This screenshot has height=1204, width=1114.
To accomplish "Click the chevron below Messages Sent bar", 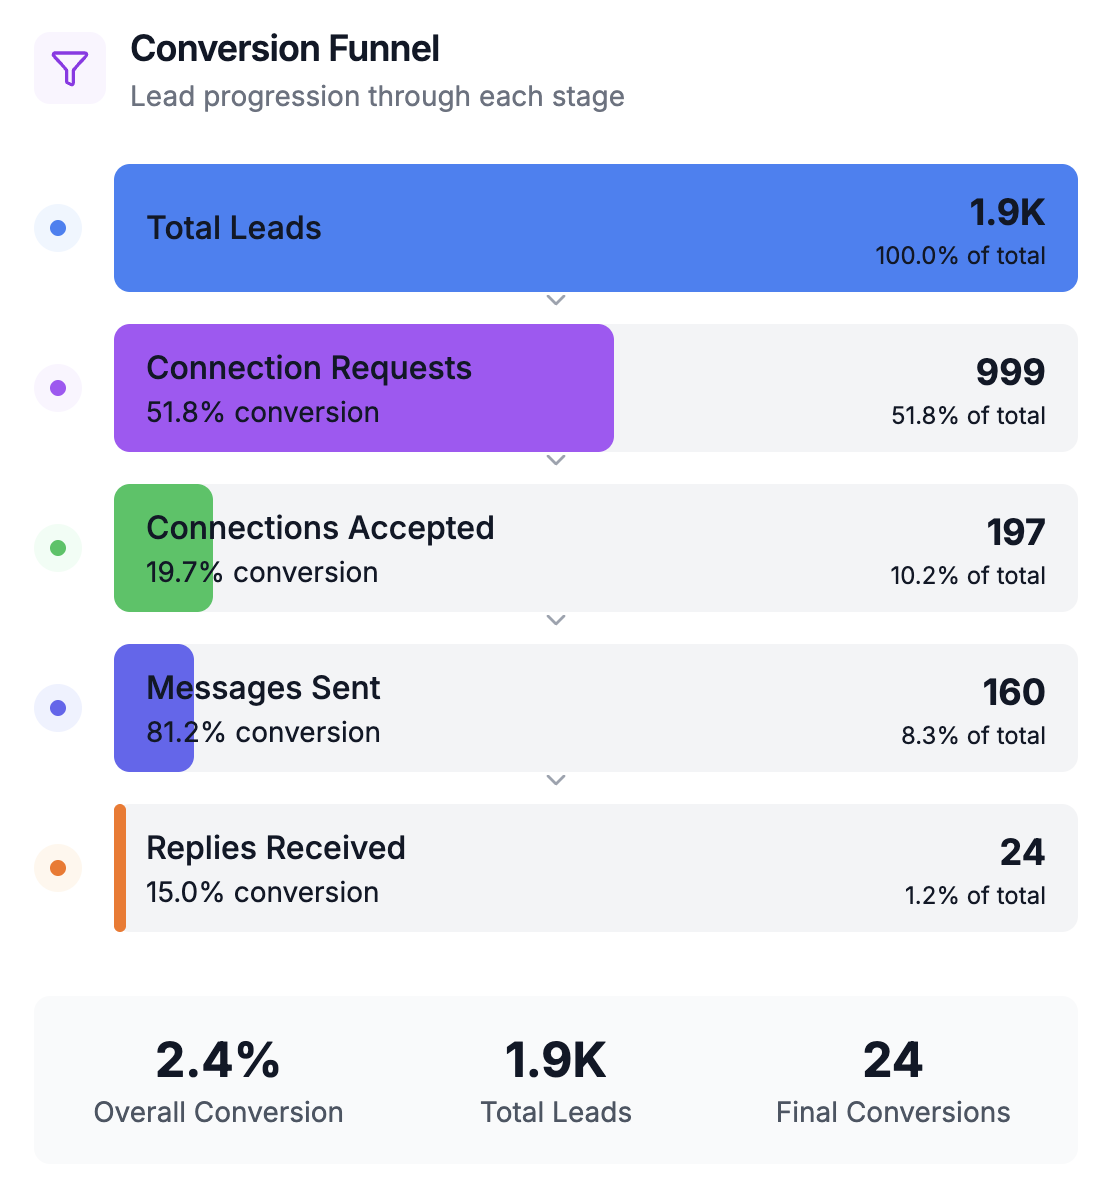I will pyautogui.click(x=557, y=780).
